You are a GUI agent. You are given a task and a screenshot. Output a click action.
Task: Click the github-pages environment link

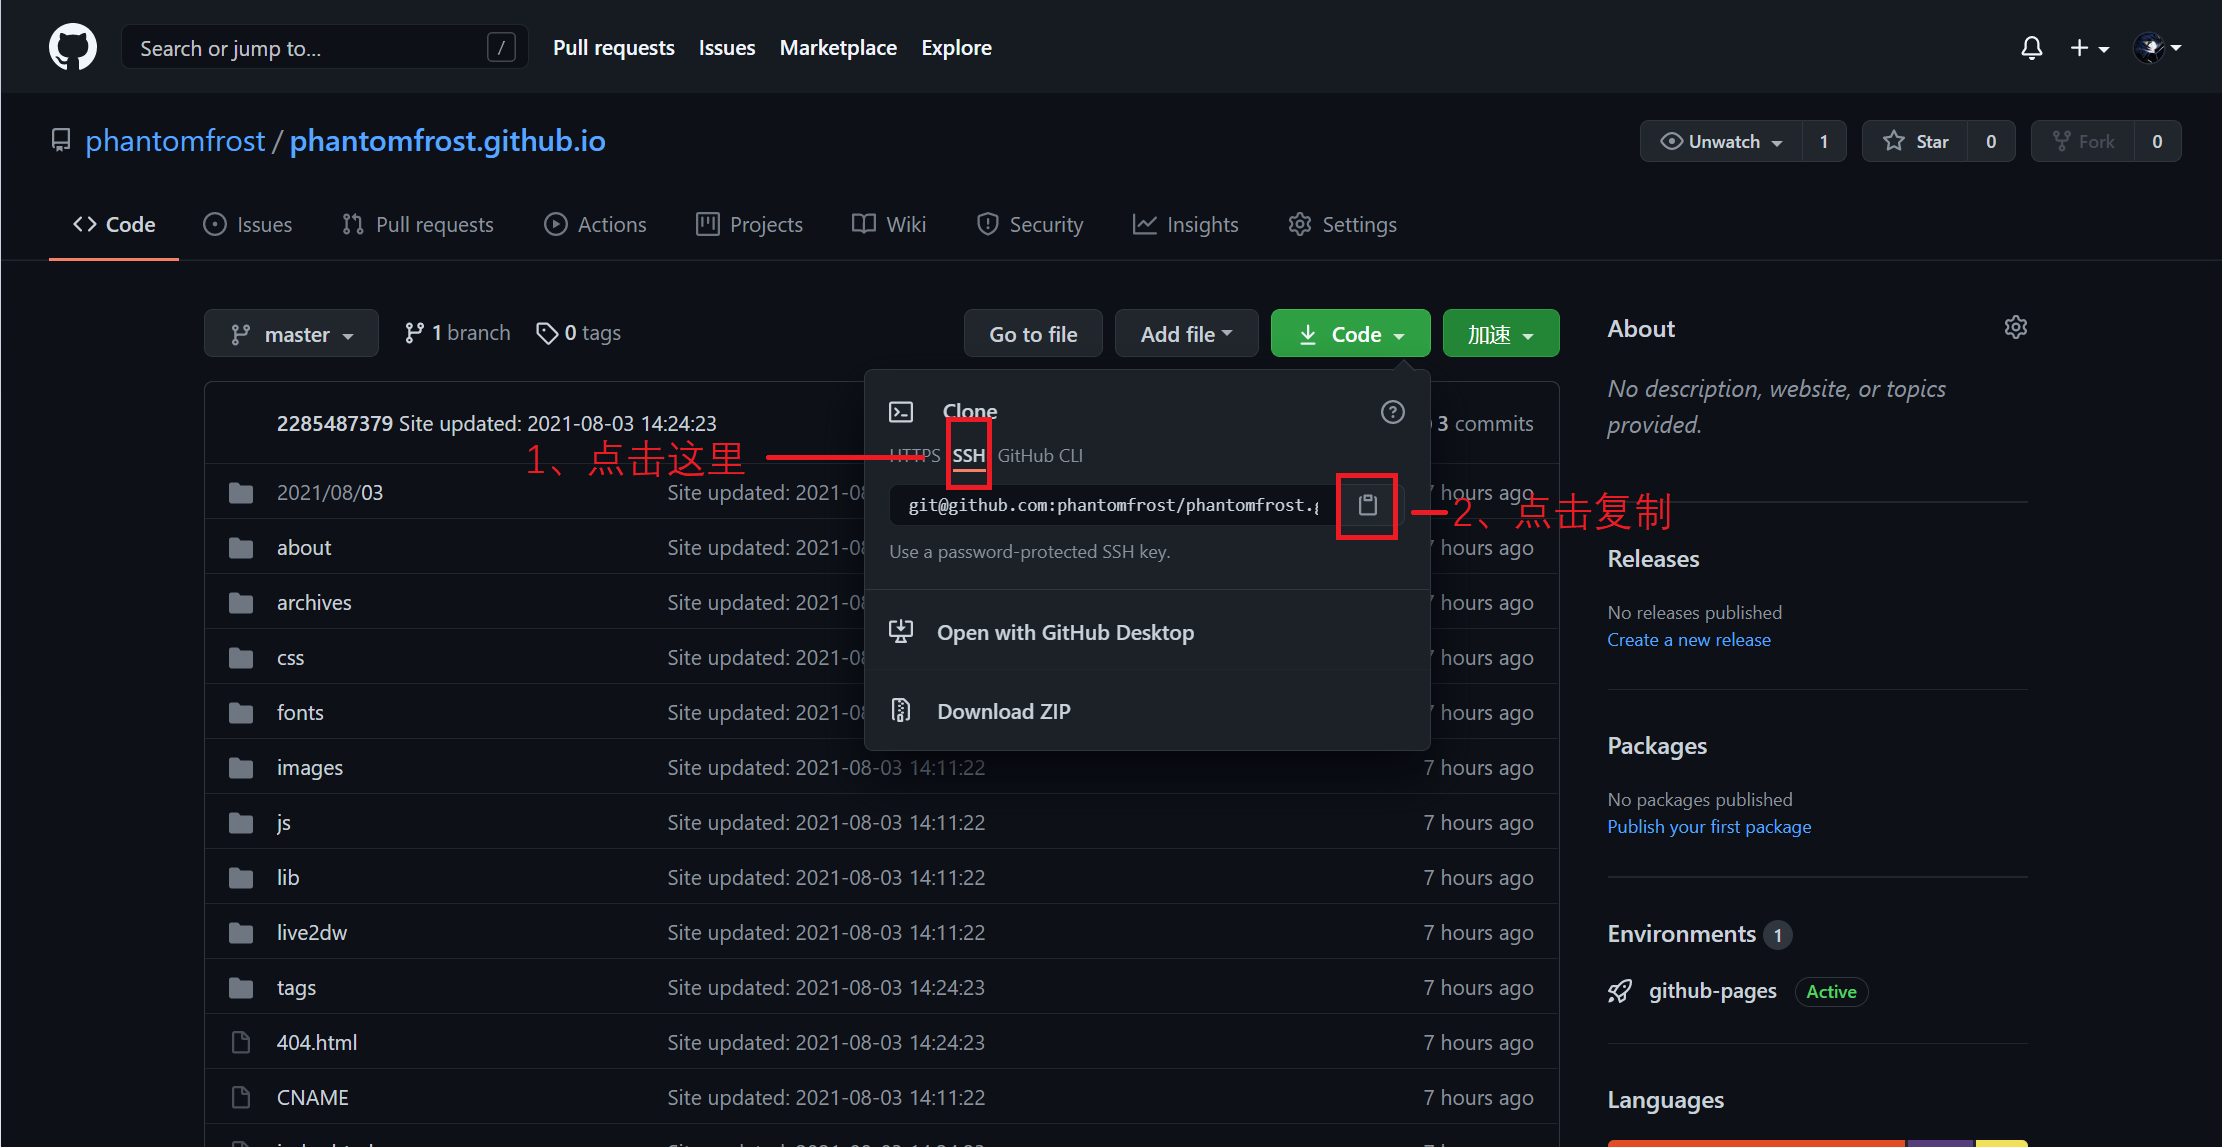(1713, 991)
